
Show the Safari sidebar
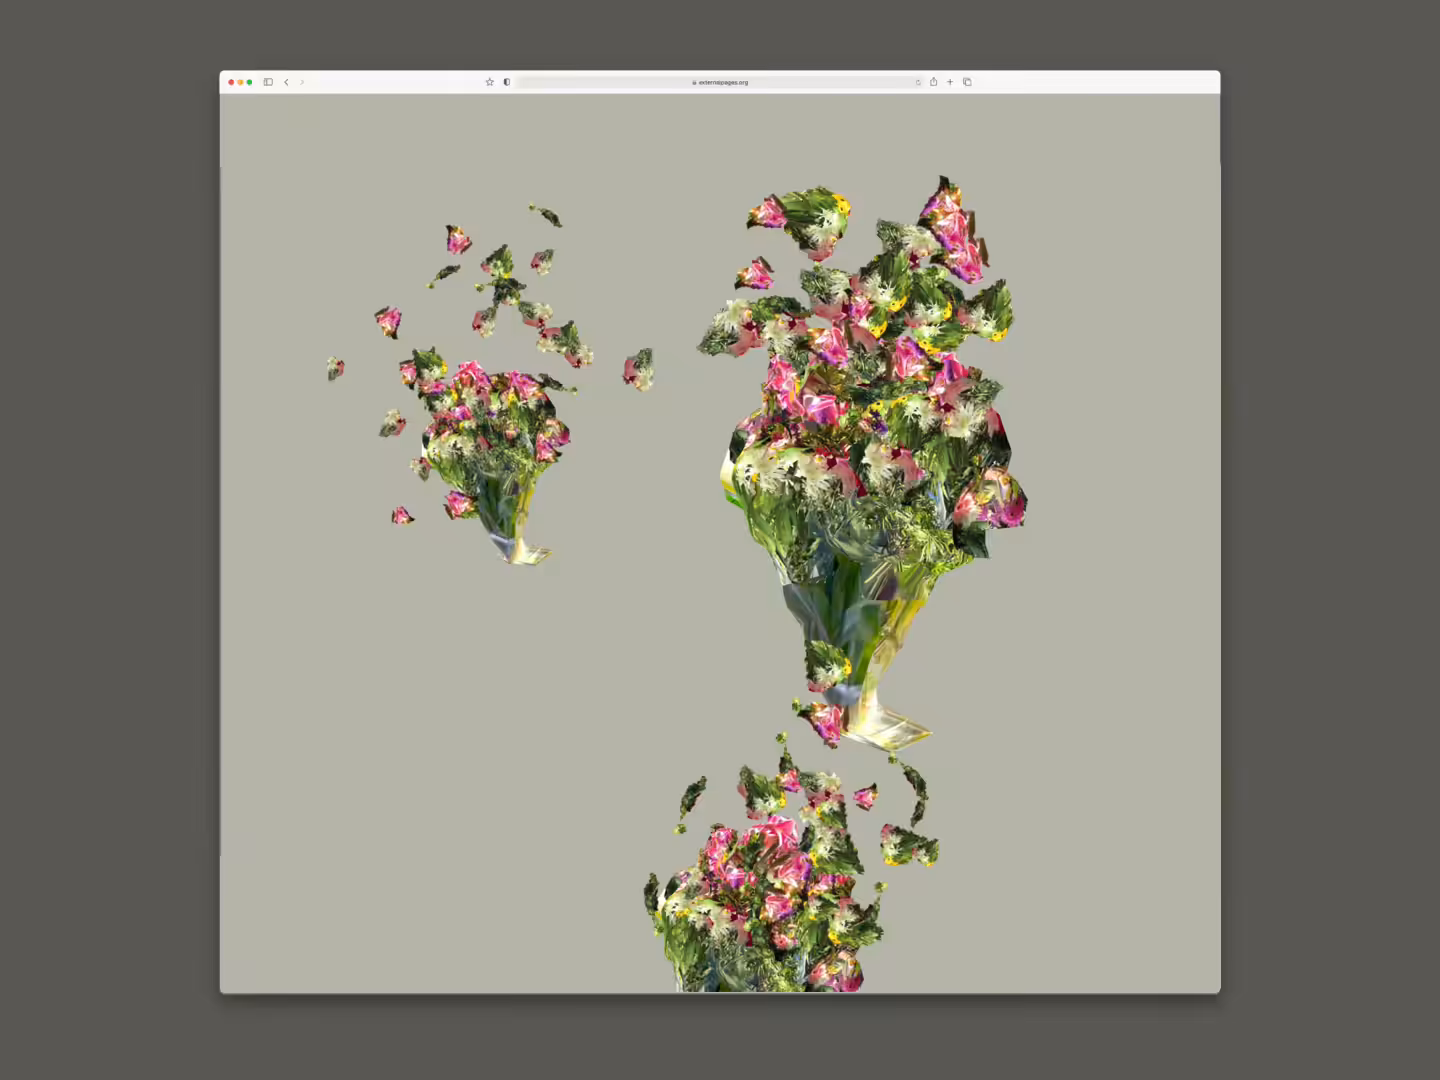tap(268, 82)
